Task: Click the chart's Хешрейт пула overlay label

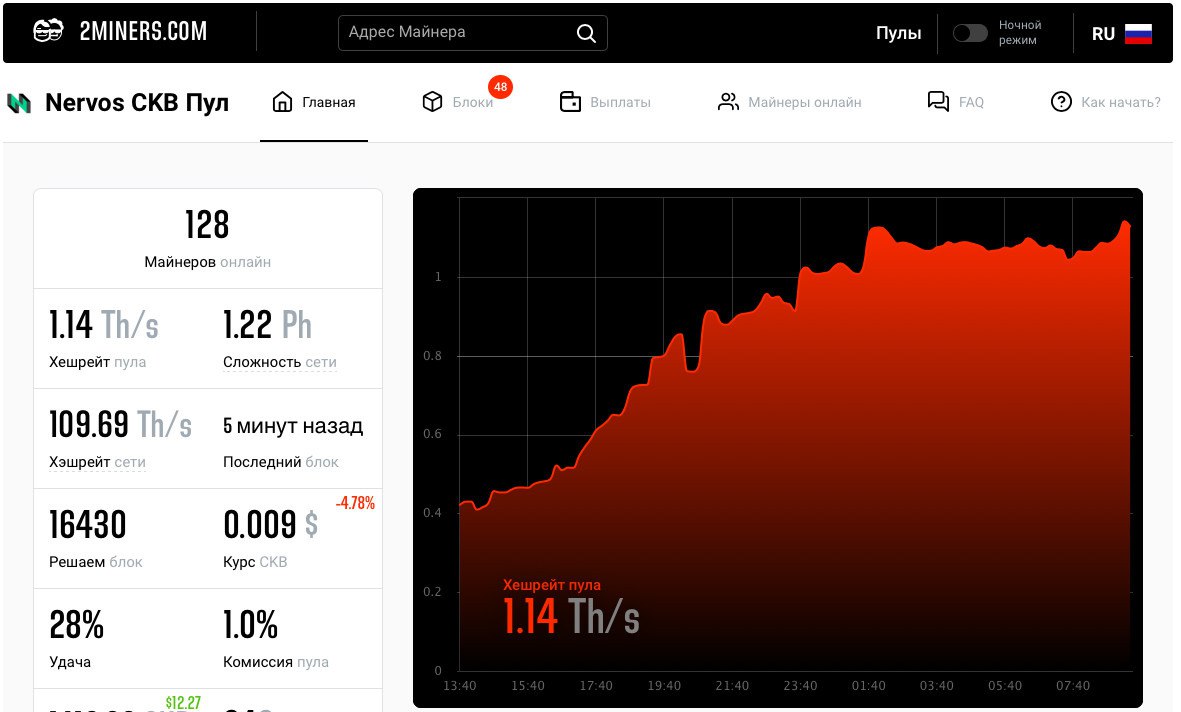Action: (x=552, y=585)
